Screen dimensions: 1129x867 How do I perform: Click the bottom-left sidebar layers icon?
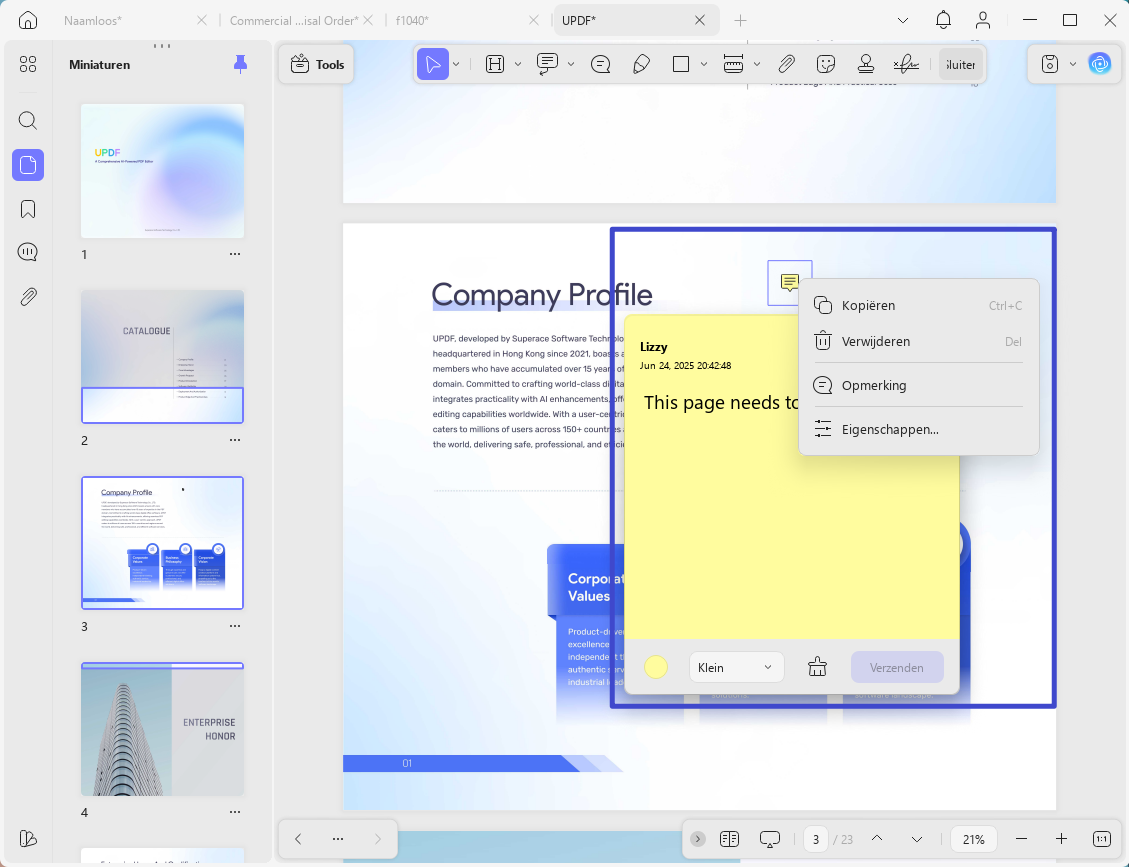point(27,839)
